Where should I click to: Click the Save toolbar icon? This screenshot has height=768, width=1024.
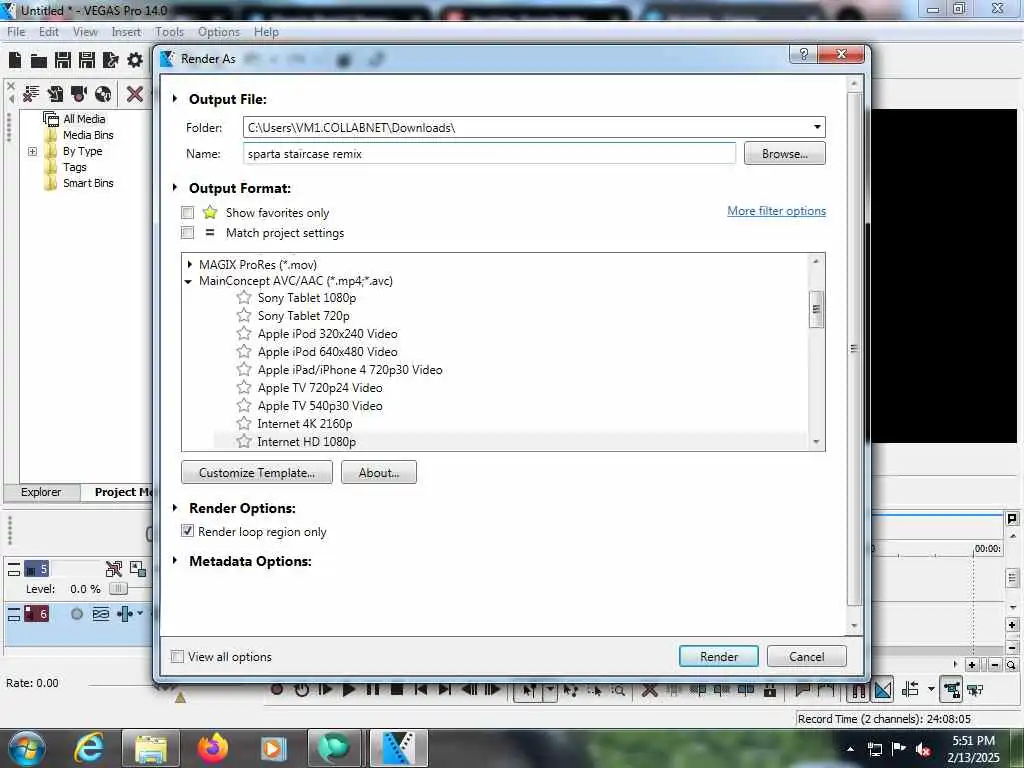point(63,61)
